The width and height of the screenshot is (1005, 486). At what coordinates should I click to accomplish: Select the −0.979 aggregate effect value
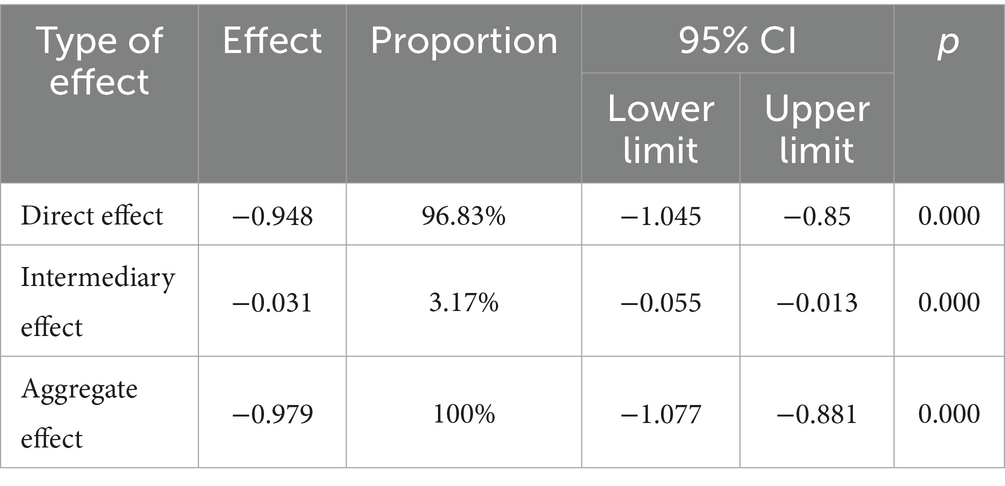click(x=272, y=414)
